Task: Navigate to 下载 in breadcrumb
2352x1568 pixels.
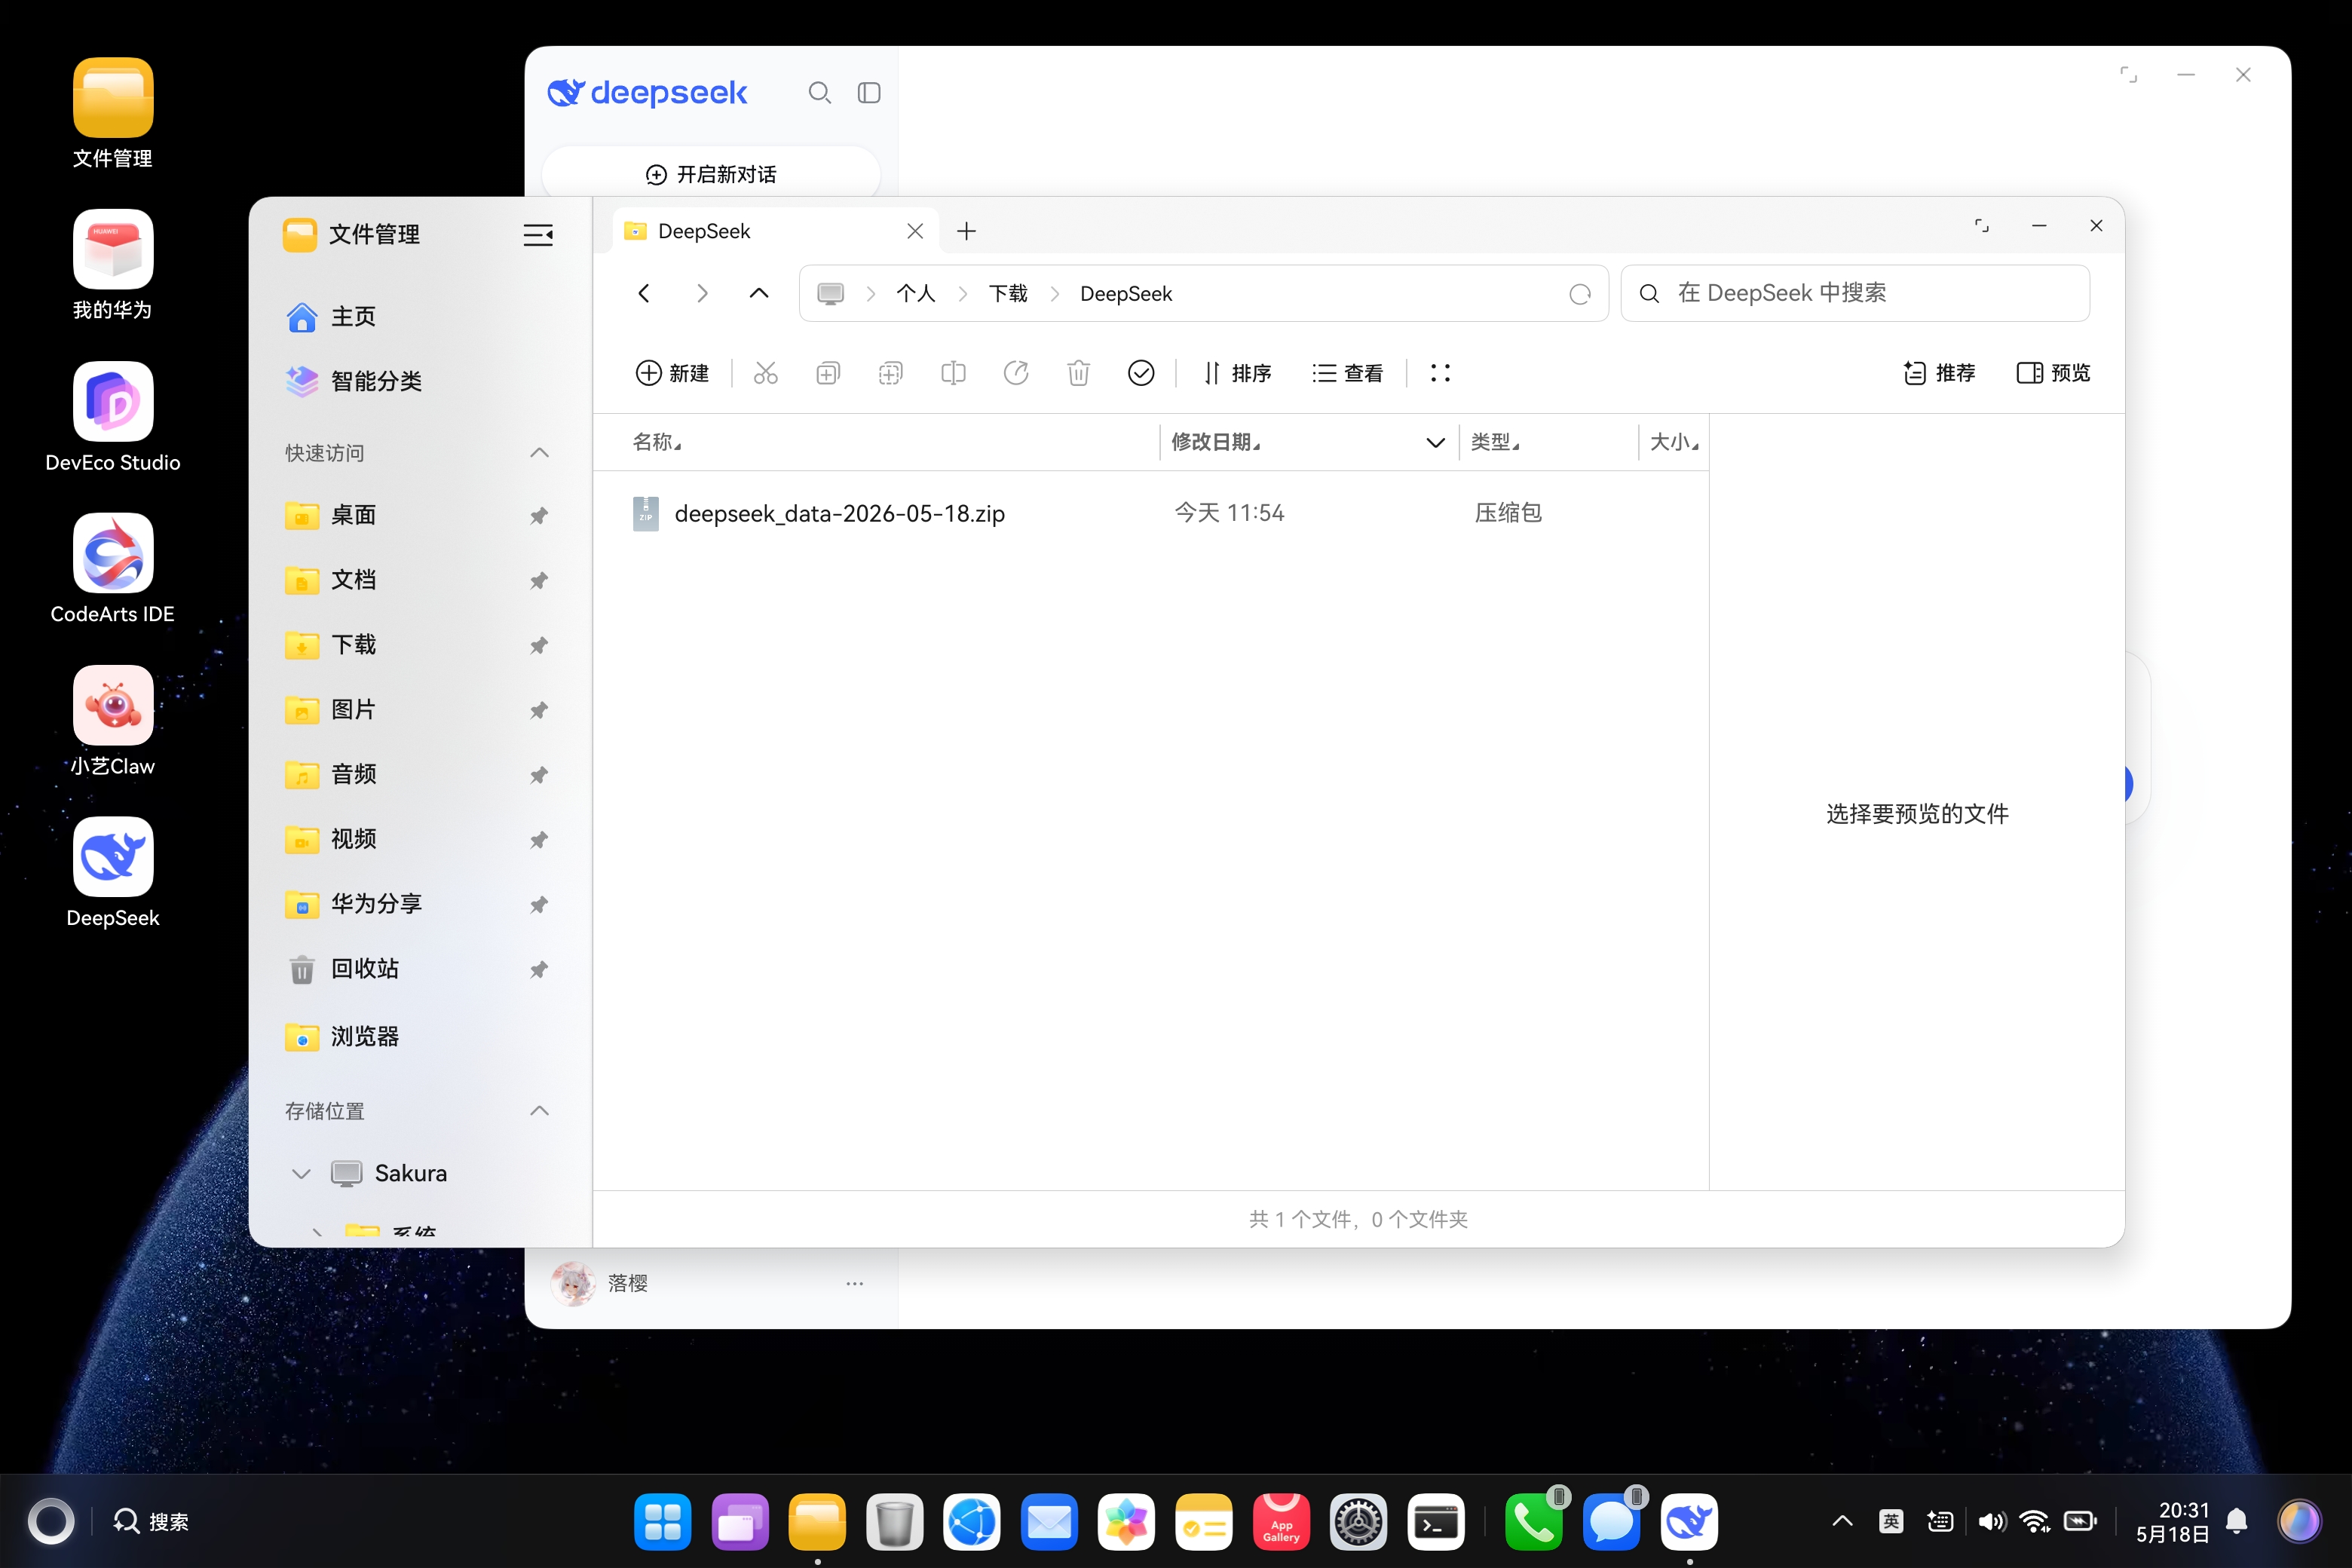Action: (x=1008, y=293)
